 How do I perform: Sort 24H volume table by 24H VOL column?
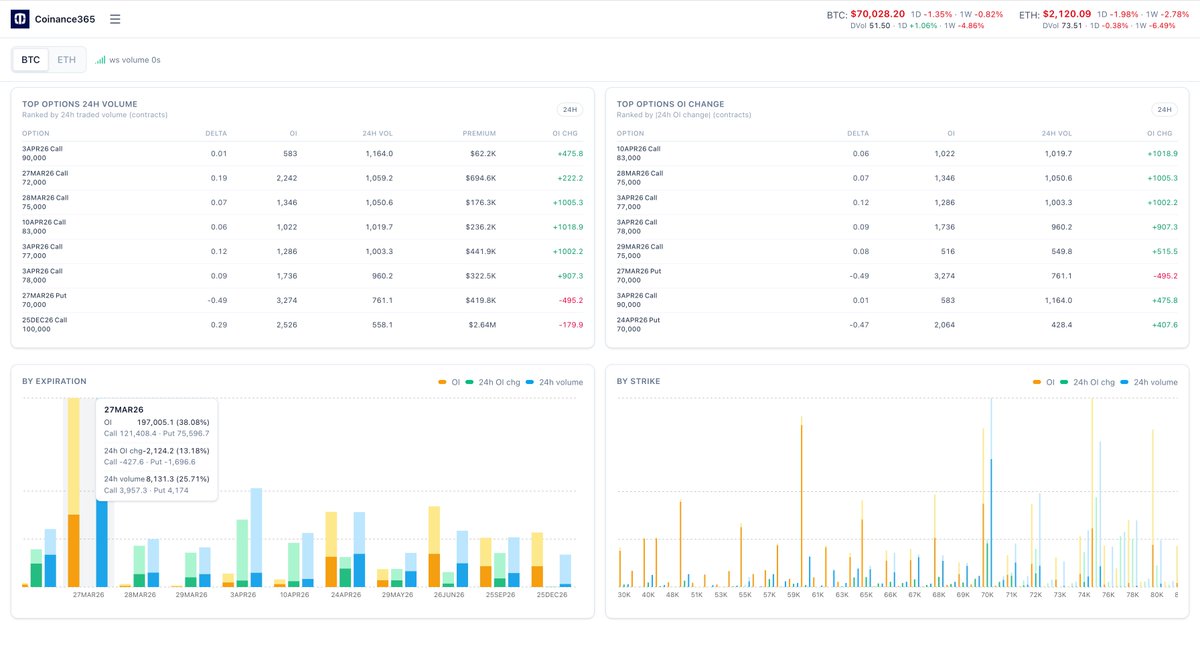click(x=377, y=133)
